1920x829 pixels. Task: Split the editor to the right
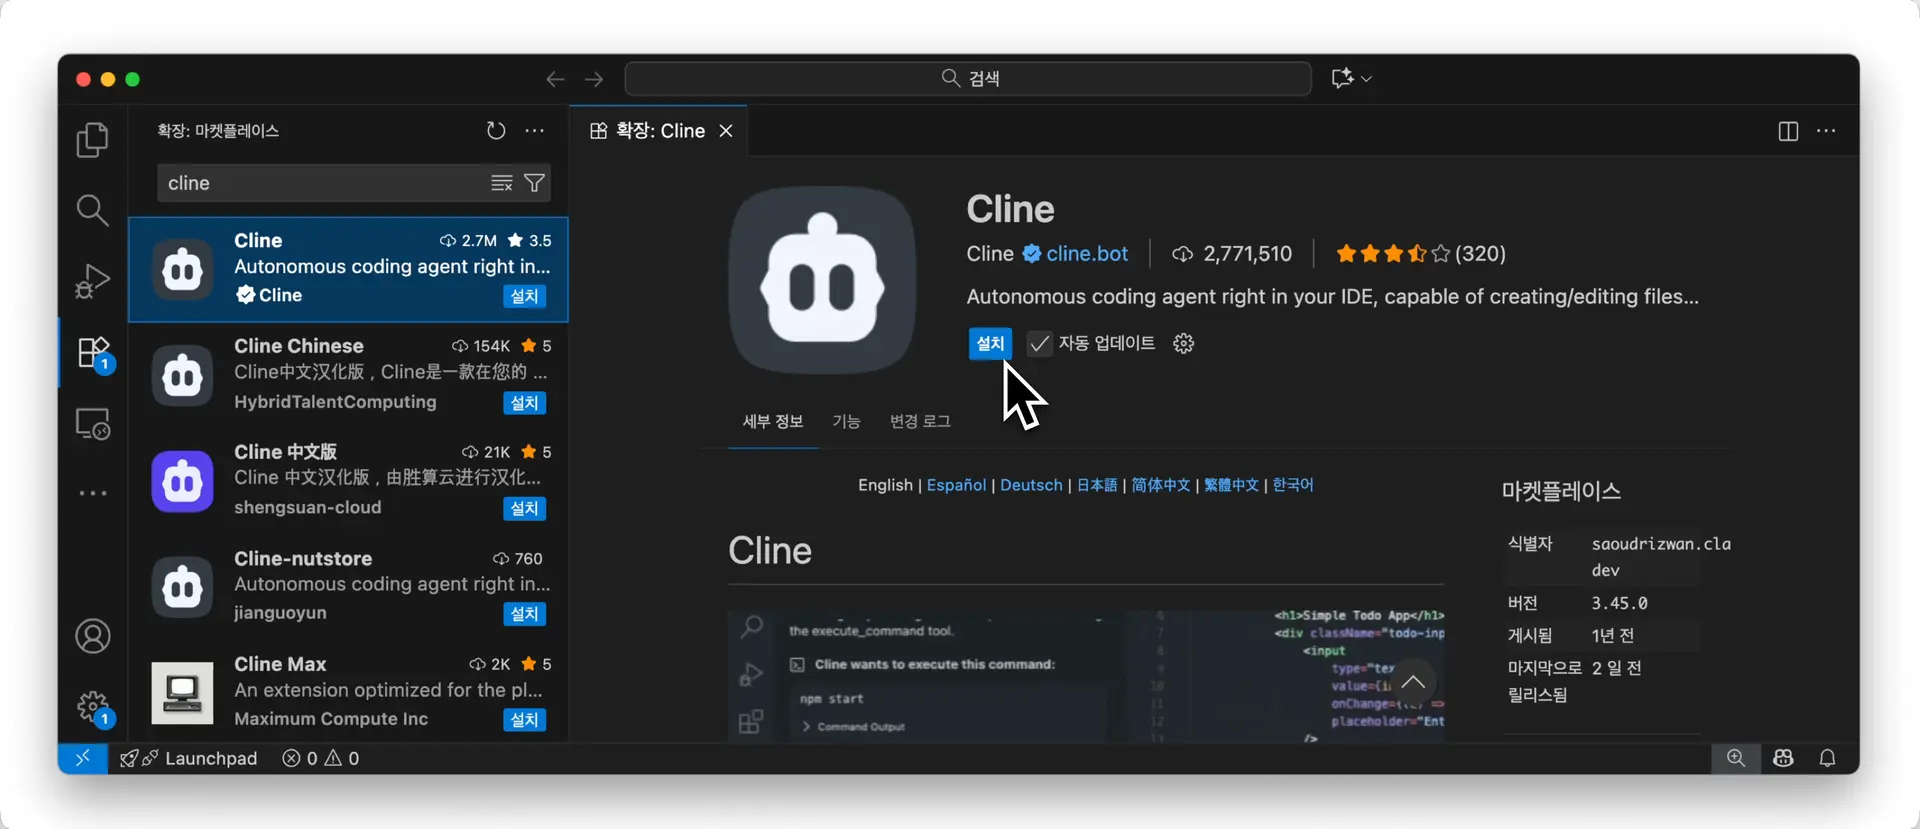(x=1788, y=131)
